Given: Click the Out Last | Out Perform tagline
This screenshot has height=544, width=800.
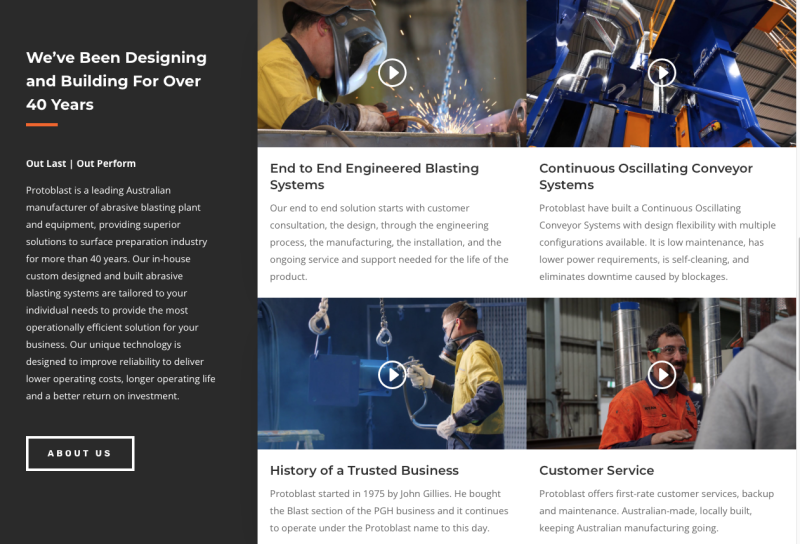Looking at the screenshot, I should [x=81, y=163].
